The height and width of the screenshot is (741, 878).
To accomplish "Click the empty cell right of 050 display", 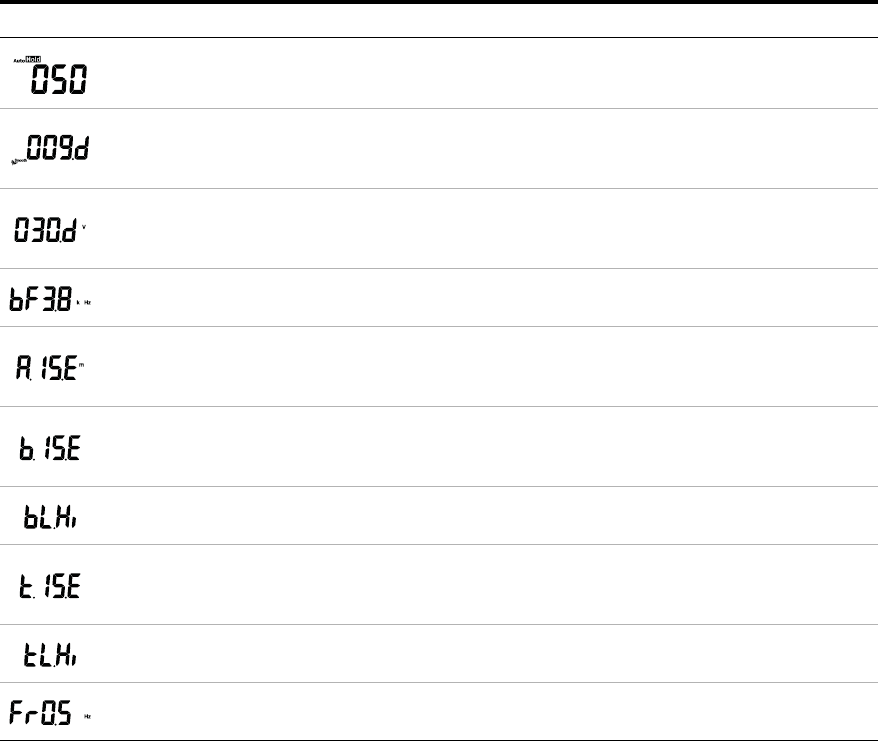I will (480, 74).
